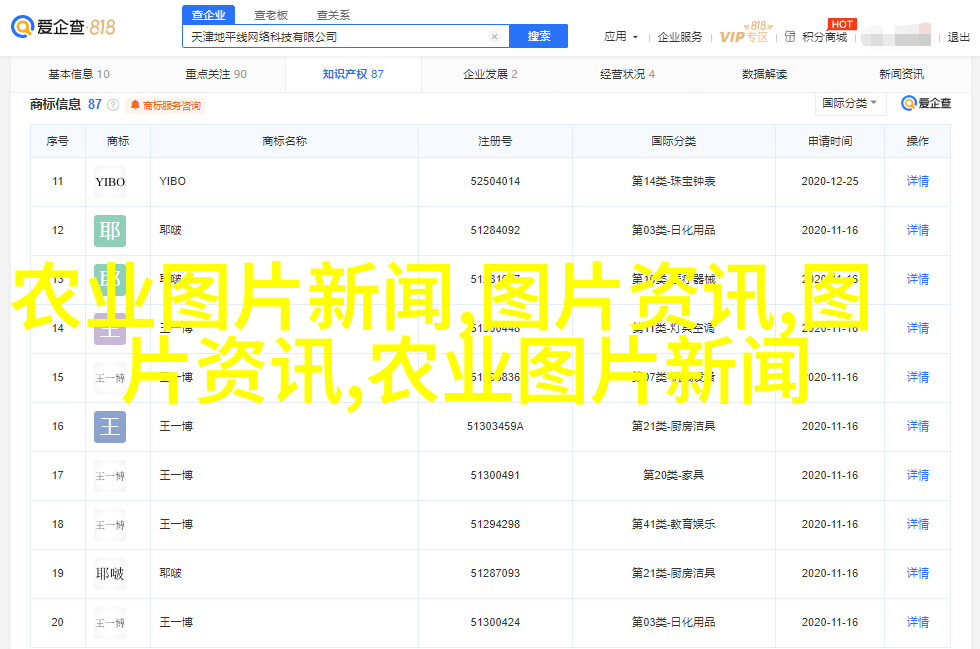Click the 第14类-珠宝钟表 category cell
This screenshot has height=649, width=980.
coord(674,181)
